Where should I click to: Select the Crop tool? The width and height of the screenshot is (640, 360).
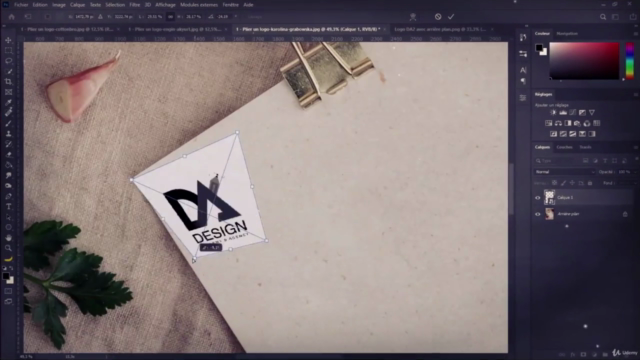click(8, 82)
